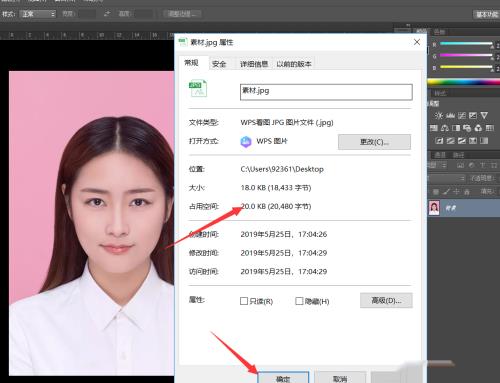Screen dimensions: 500x383
Task: Open the 样式 dropdown set to 正常
Action: tap(37, 14)
